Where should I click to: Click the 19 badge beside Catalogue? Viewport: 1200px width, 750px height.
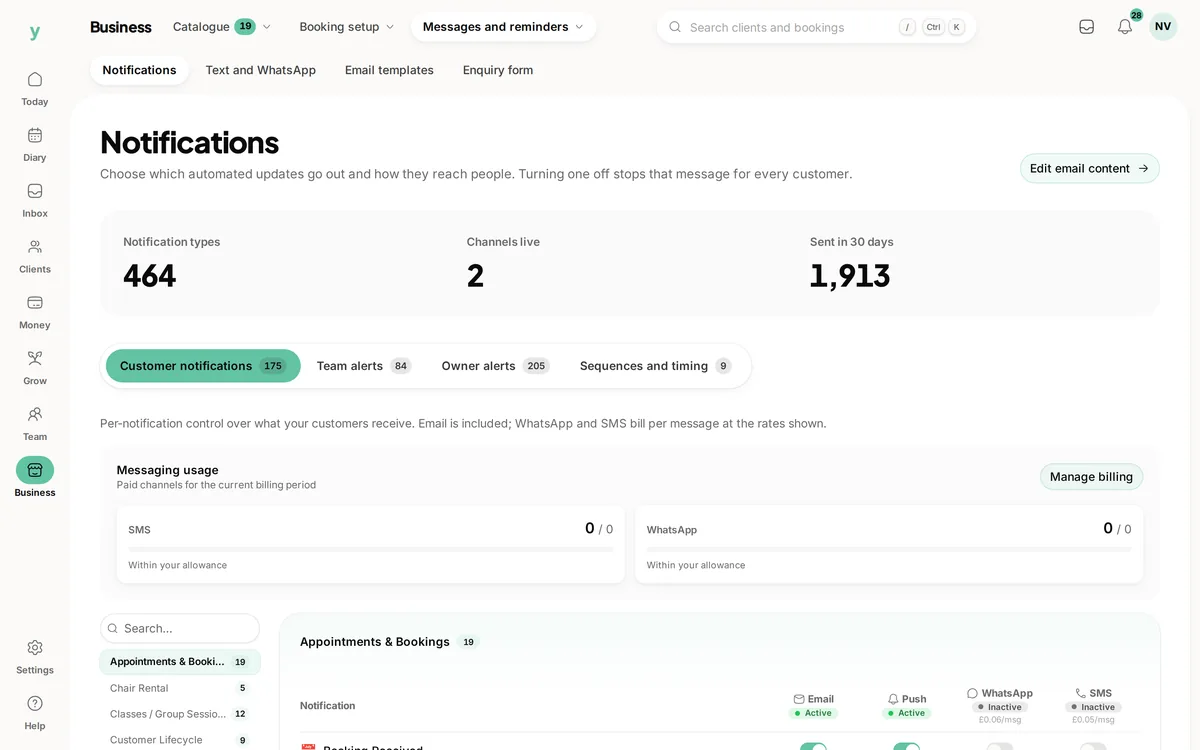pyautogui.click(x=245, y=27)
